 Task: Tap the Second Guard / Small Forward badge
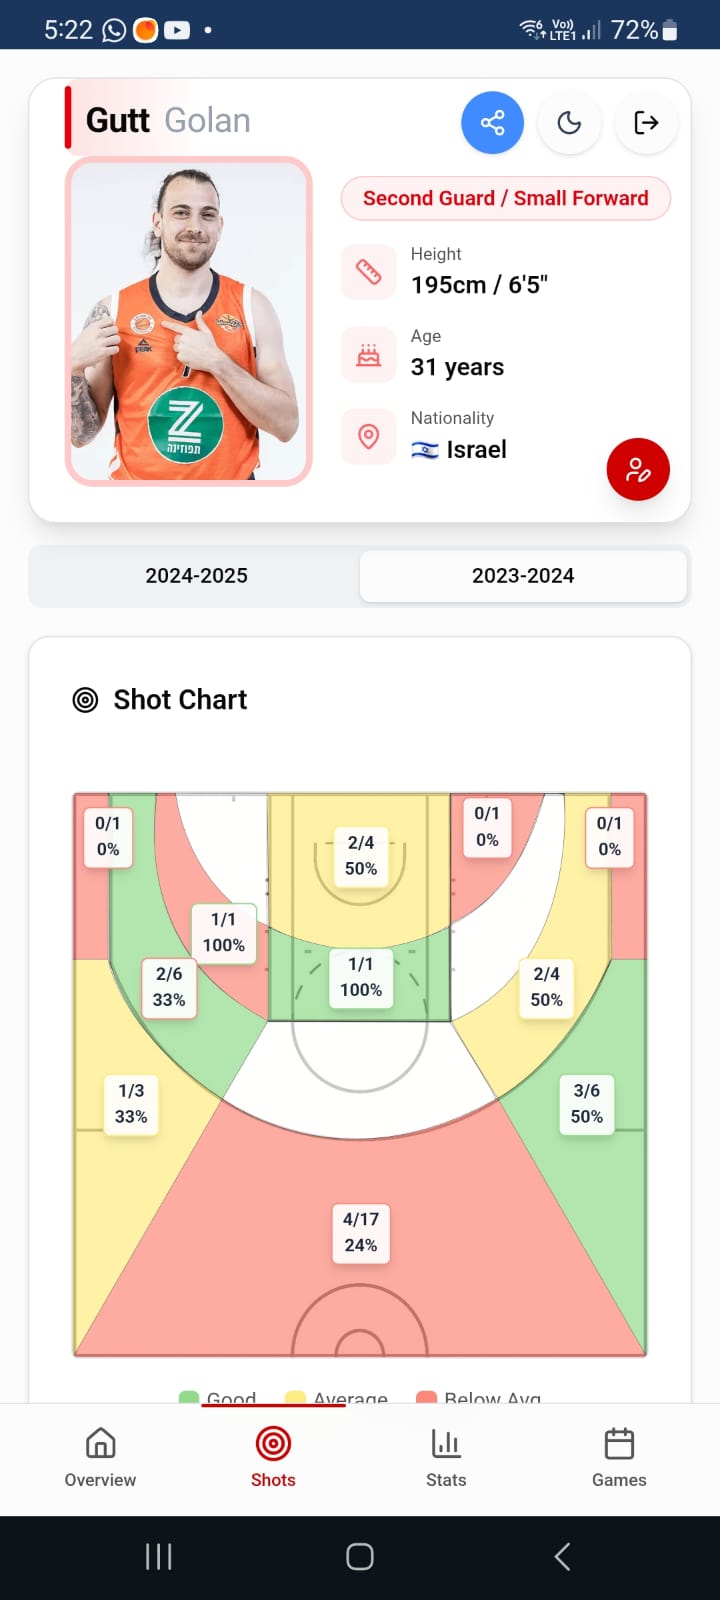(x=505, y=198)
